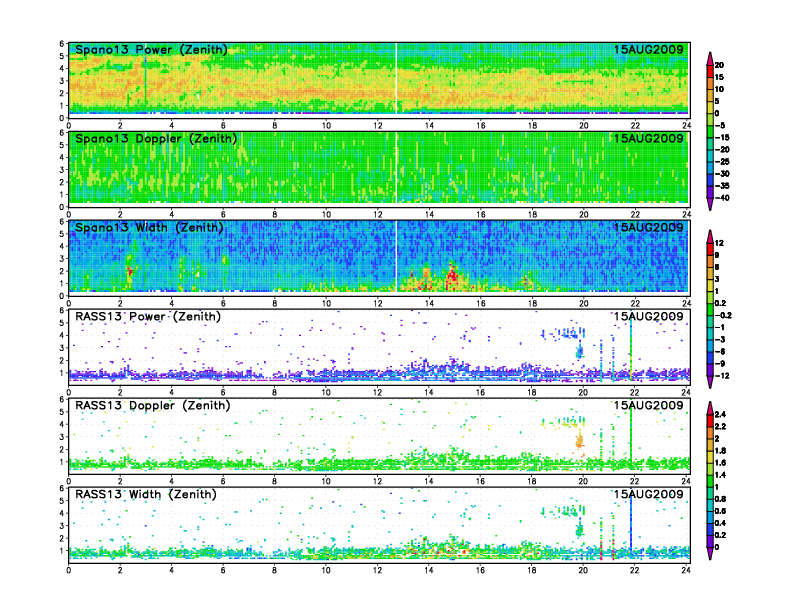Image resolution: width=792 pixels, height=612 pixels.
Task: Click the -35 label on the top colorbar
Action: click(x=722, y=186)
